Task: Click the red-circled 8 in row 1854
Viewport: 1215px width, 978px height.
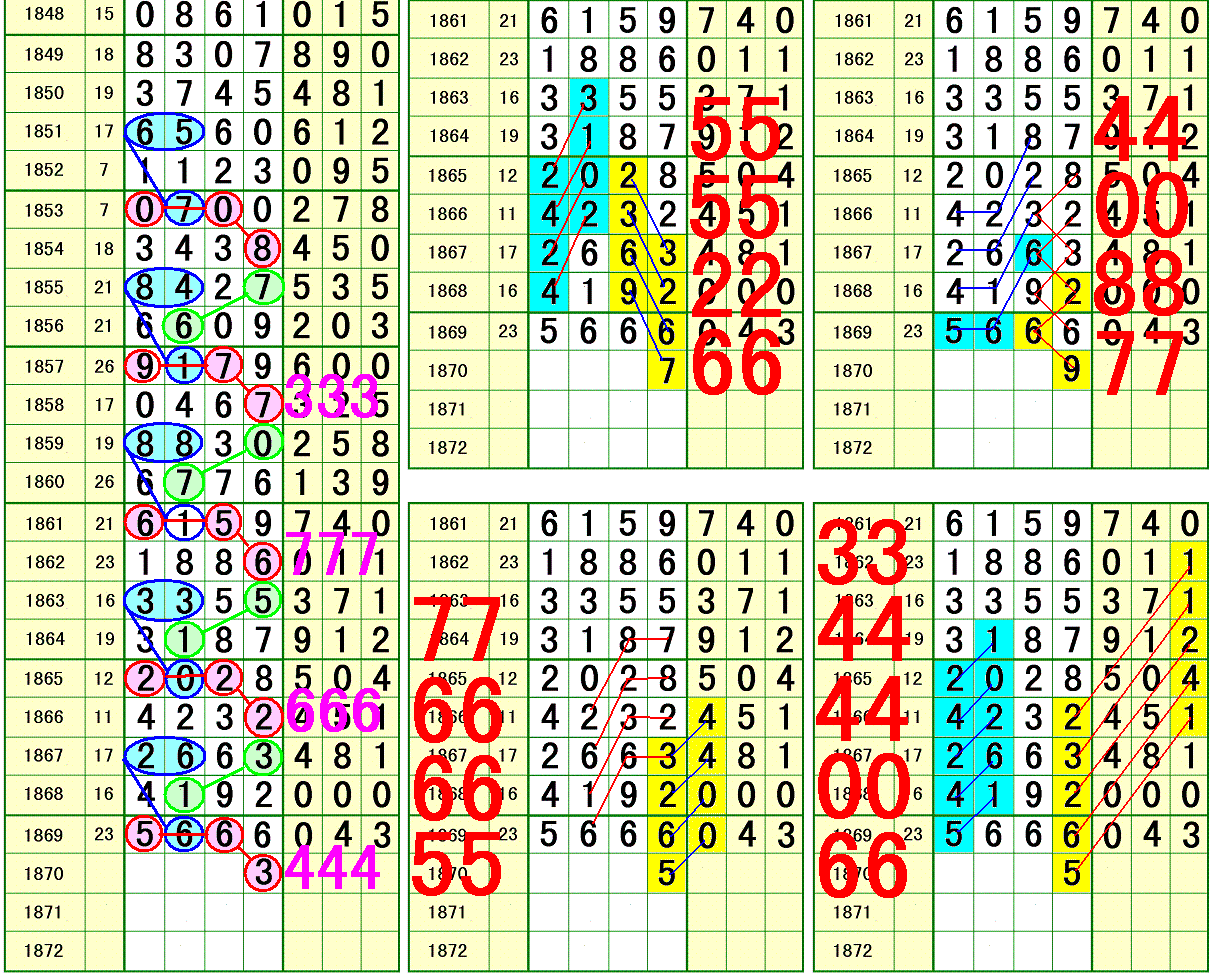Action: point(263,249)
